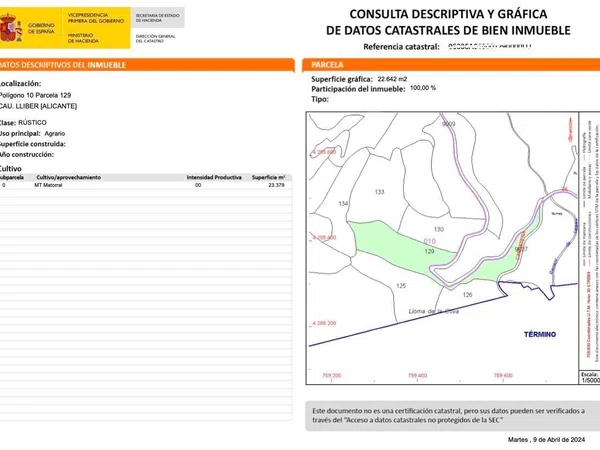Screen dimensions: 600x450
Task: Click parcel 126 on the map
Action: click(466, 295)
